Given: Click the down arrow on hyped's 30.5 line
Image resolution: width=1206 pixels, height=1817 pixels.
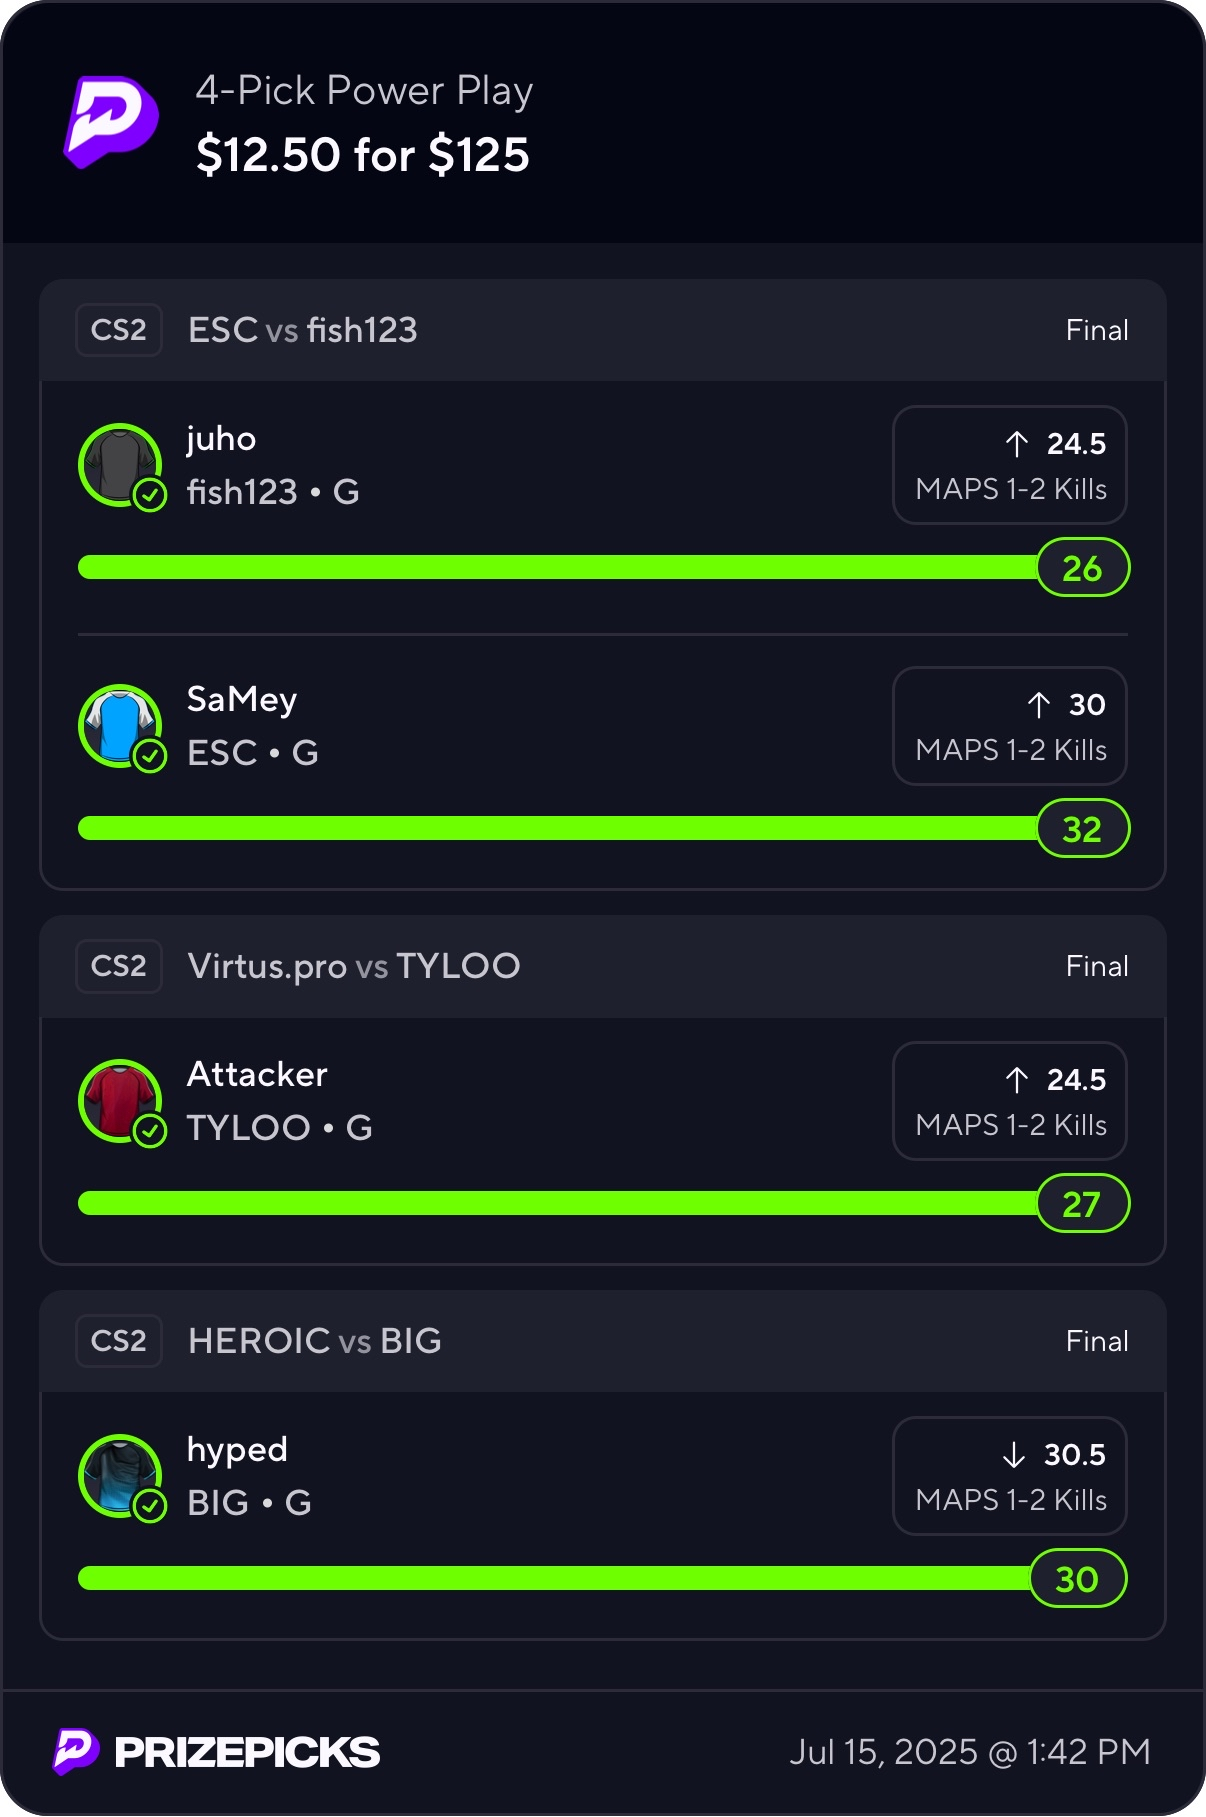Looking at the screenshot, I should (x=1014, y=1454).
